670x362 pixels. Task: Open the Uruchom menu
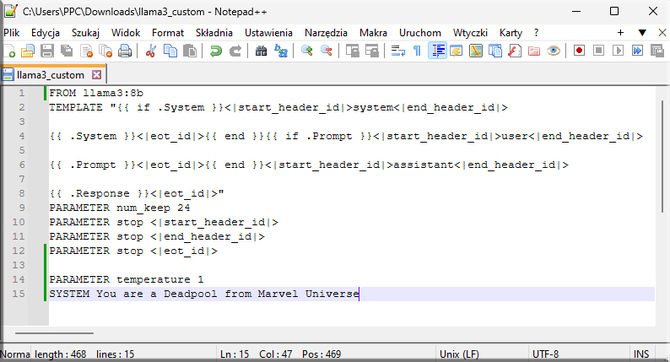[420, 33]
